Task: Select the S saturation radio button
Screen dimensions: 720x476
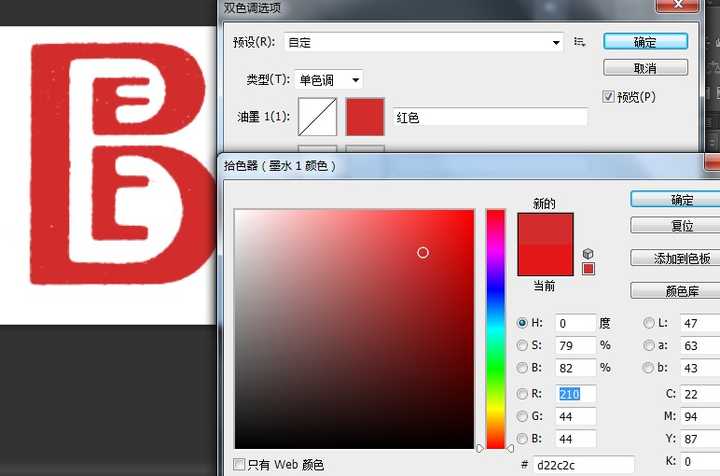Action: click(522, 345)
